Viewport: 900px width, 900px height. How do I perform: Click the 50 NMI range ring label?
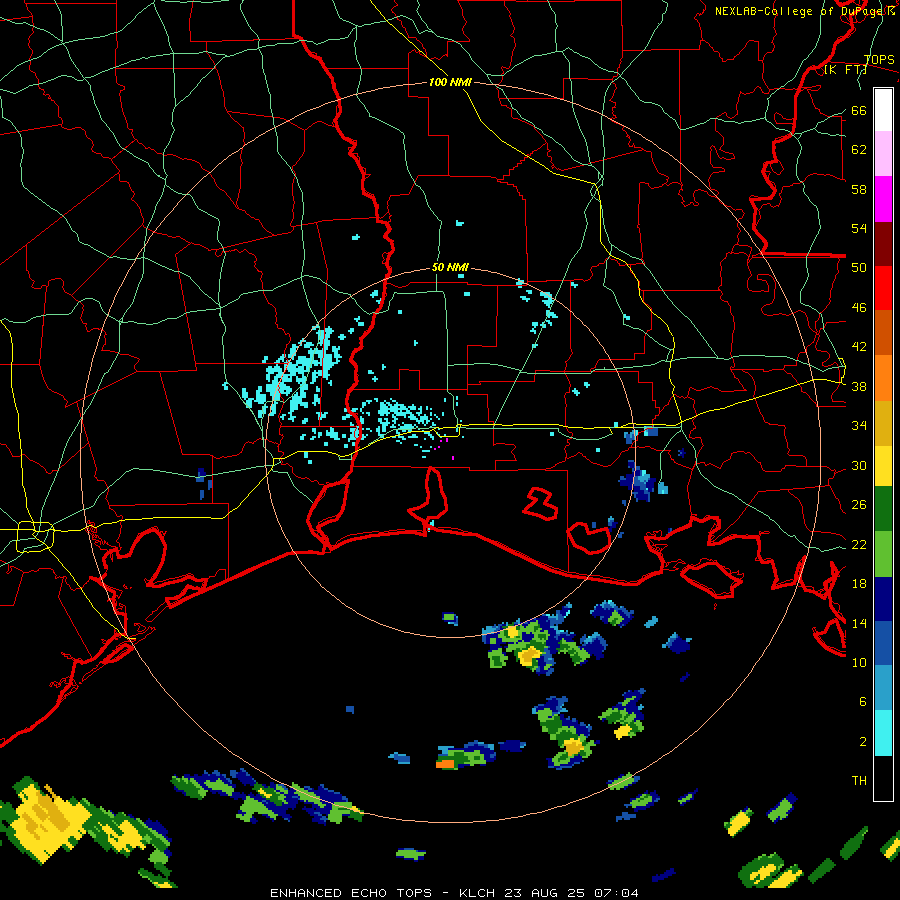click(x=450, y=267)
